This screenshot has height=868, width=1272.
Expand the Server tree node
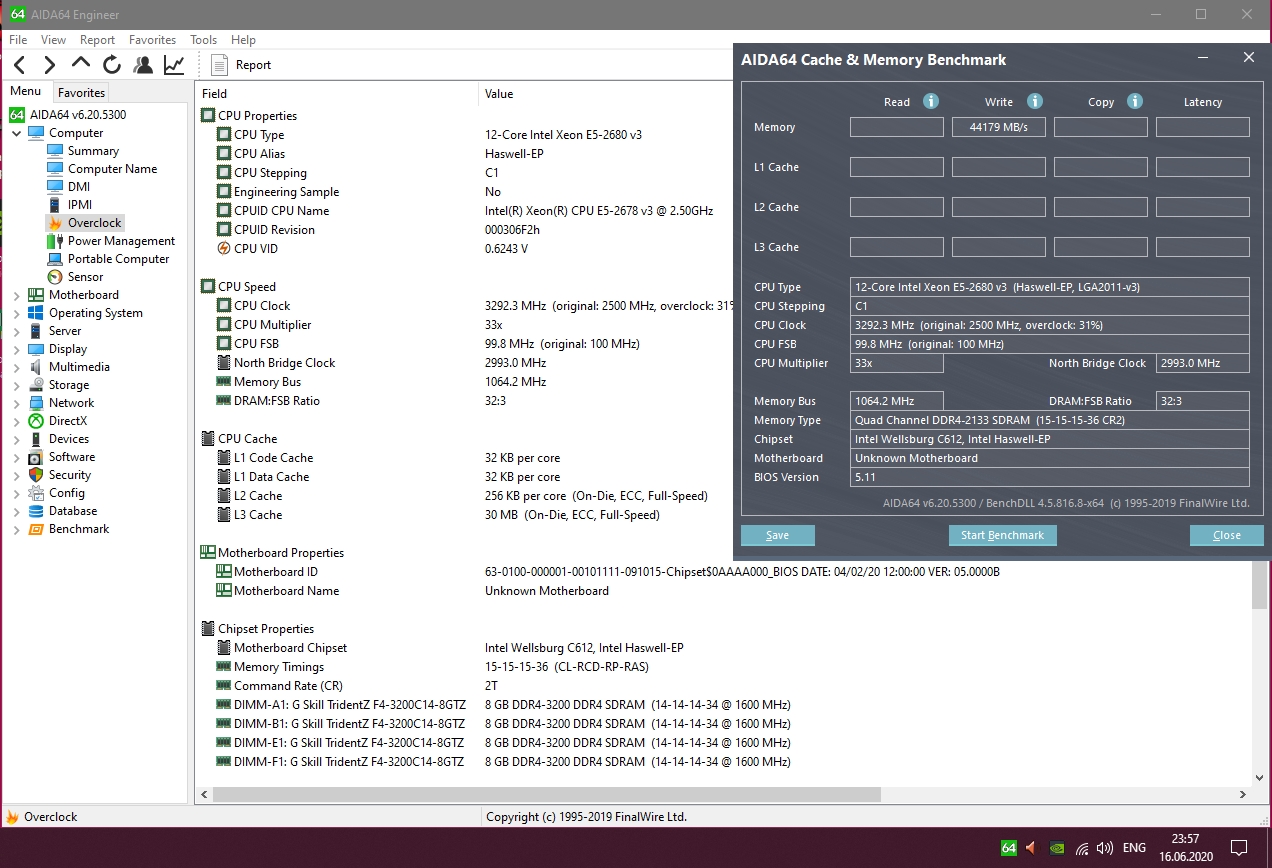17,331
